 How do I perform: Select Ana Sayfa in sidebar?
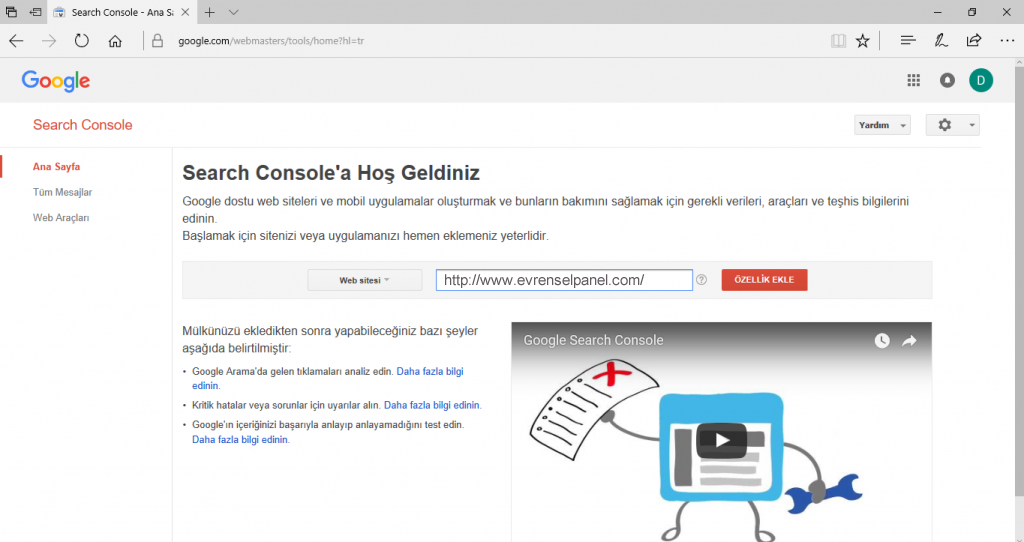click(56, 167)
